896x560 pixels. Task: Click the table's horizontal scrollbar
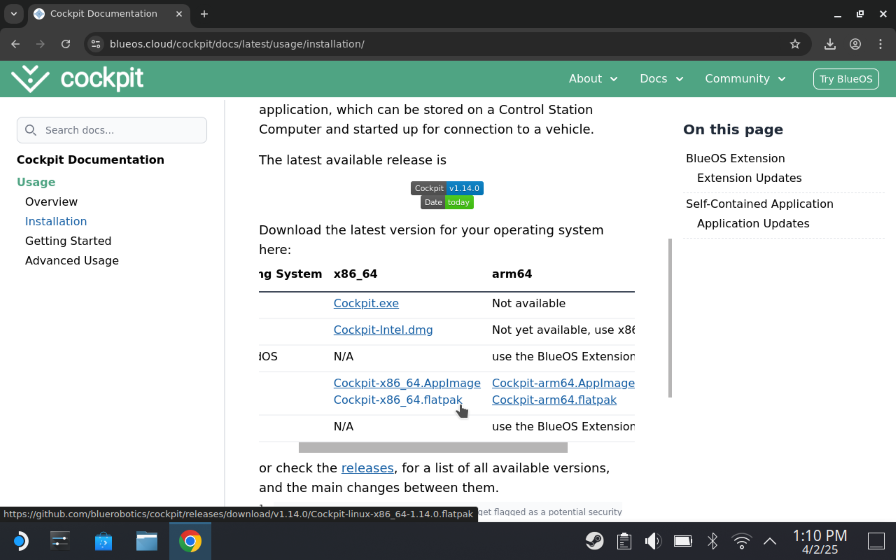coord(432,448)
